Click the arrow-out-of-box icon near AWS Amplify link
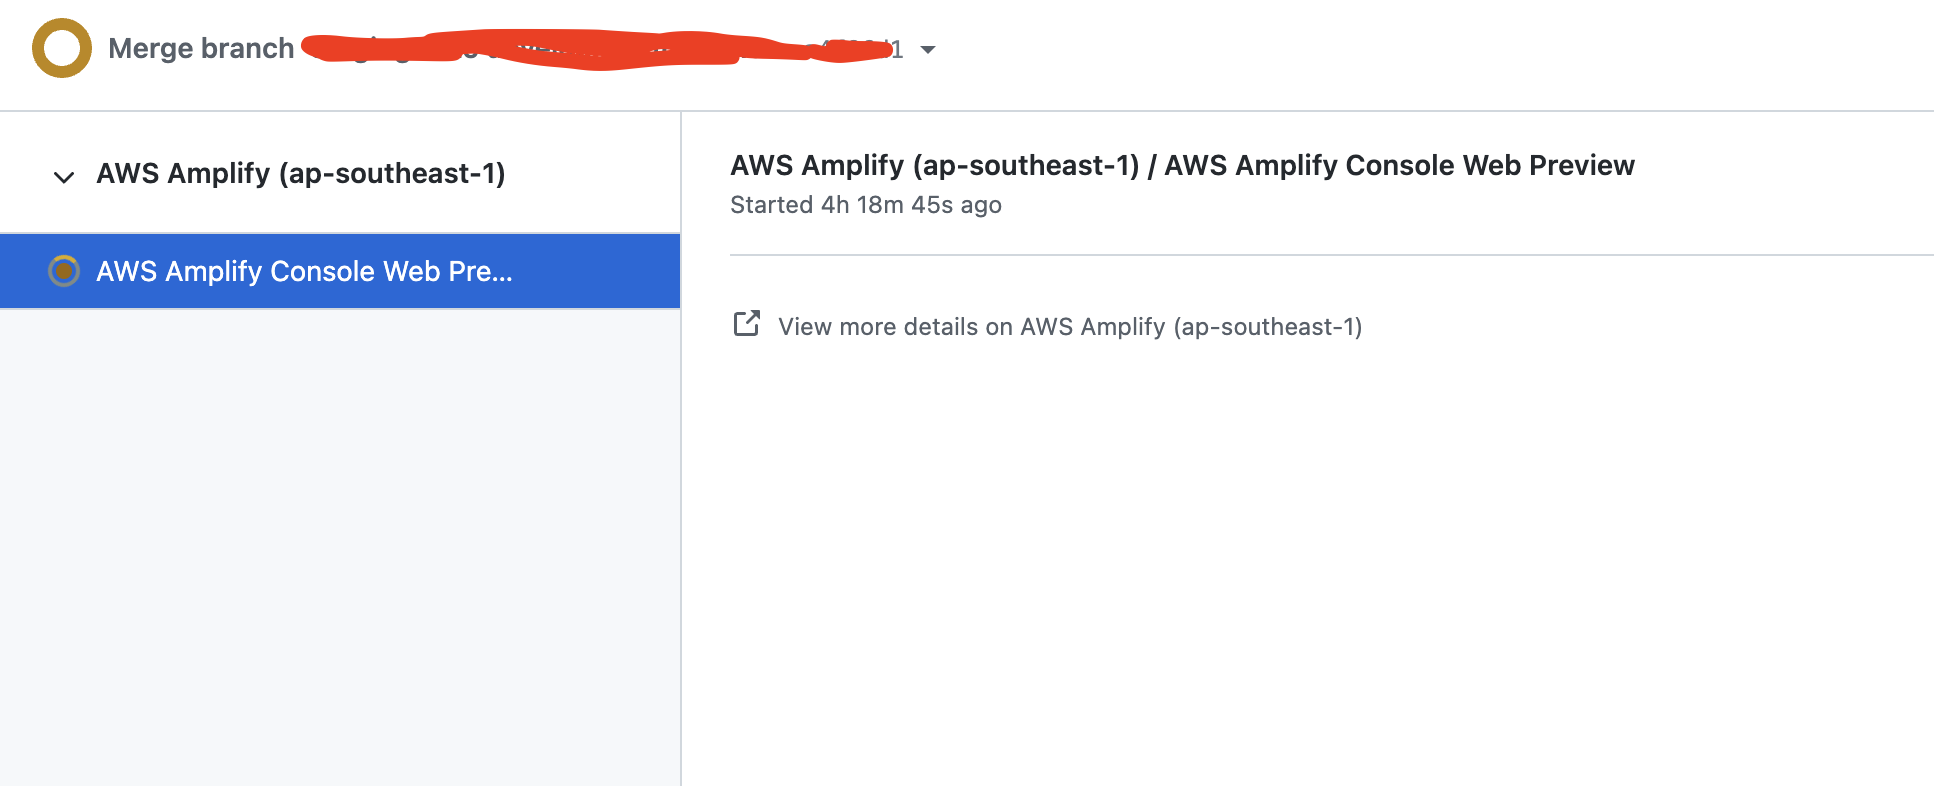 (x=746, y=324)
